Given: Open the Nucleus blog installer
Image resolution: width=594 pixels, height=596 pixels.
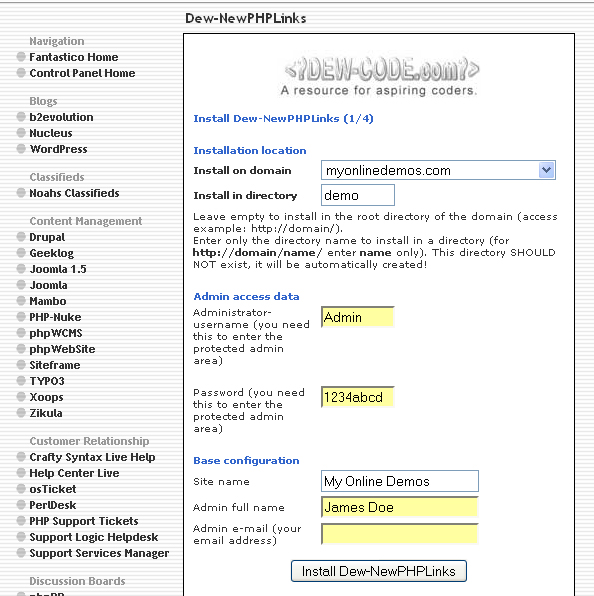Looking at the screenshot, I should pos(51,133).
